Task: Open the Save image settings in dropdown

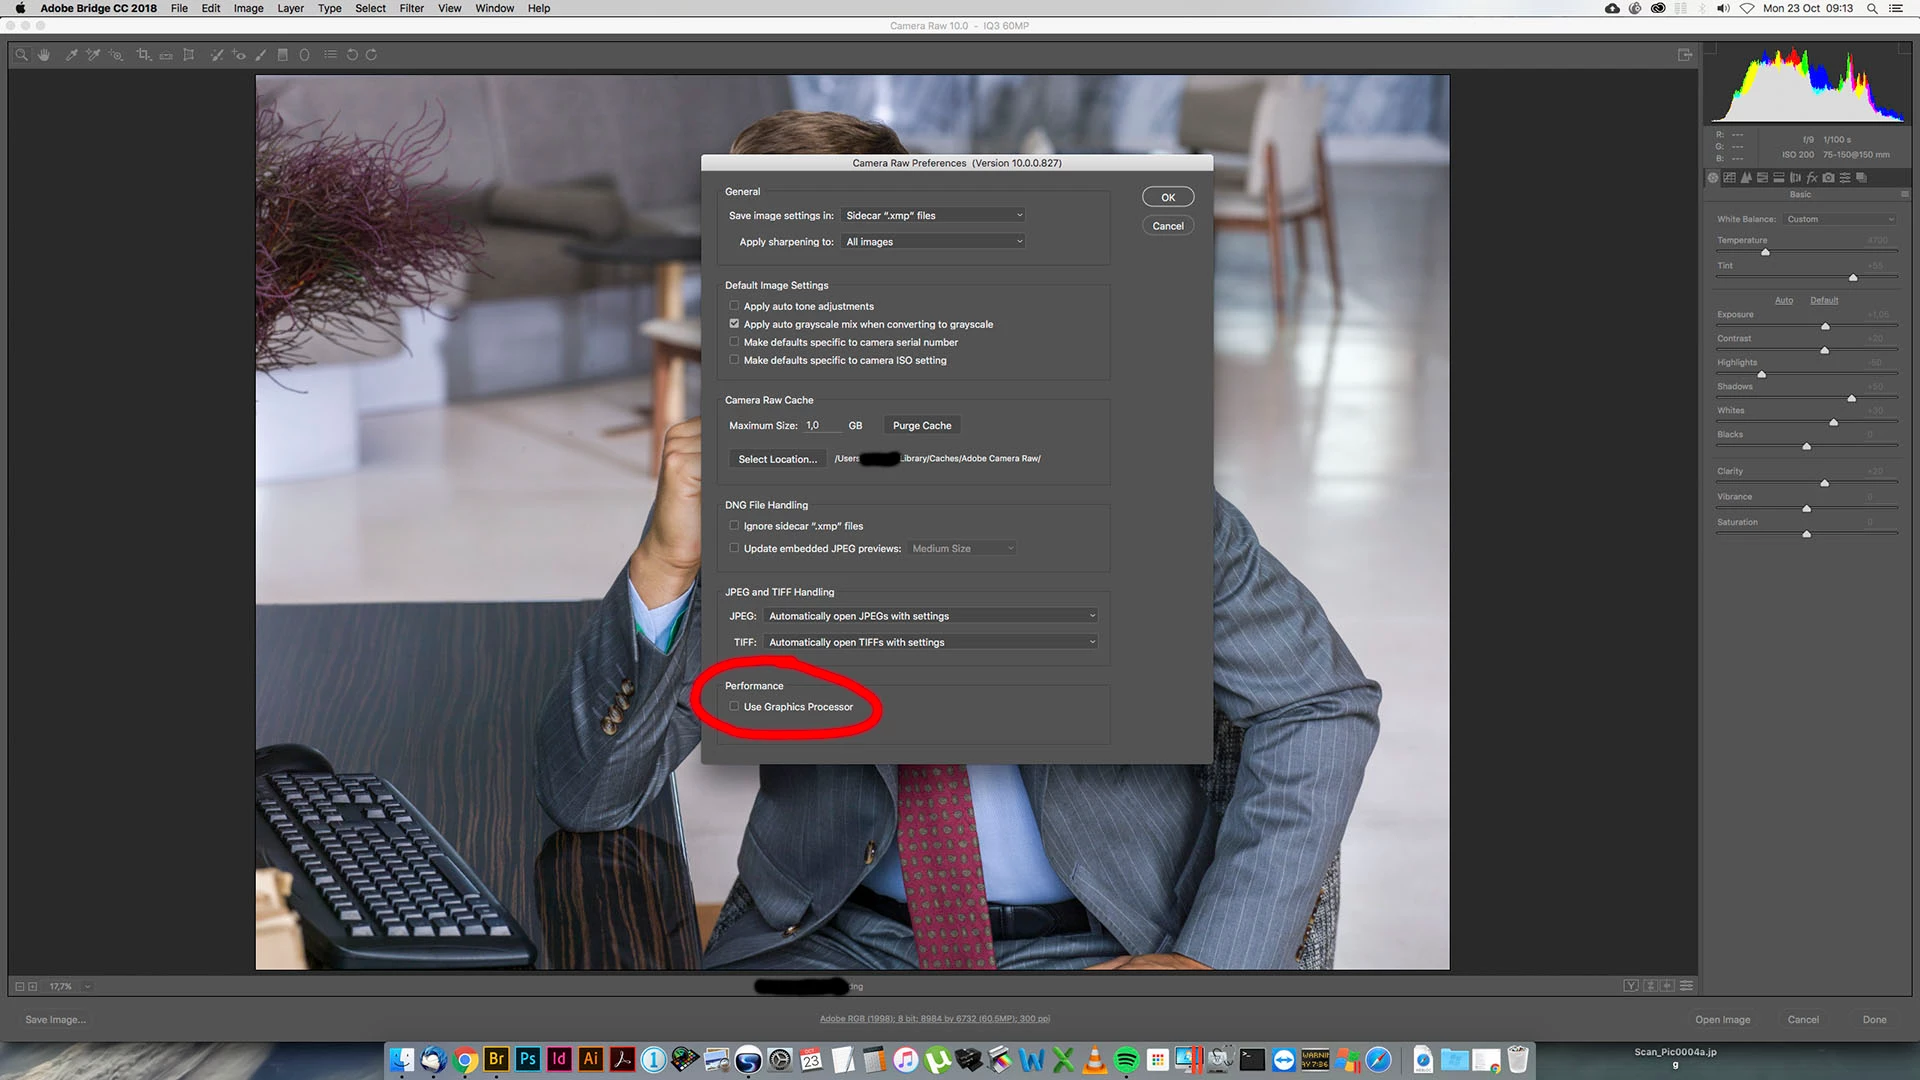Action: click(933, 216)
